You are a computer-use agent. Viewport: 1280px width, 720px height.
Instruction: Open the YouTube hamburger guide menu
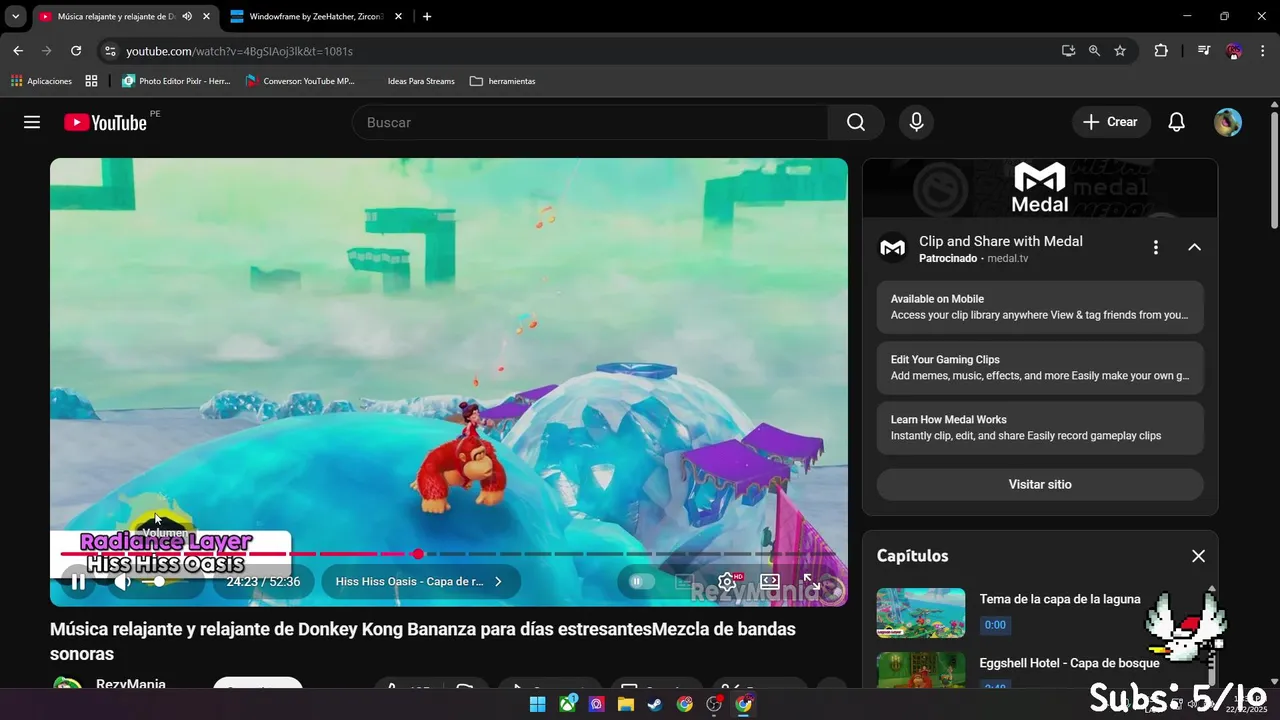pyautogui.click(x=32, y=122)
